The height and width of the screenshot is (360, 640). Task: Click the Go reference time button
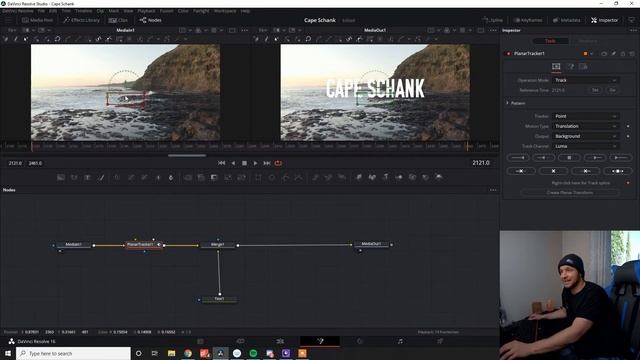612,90
